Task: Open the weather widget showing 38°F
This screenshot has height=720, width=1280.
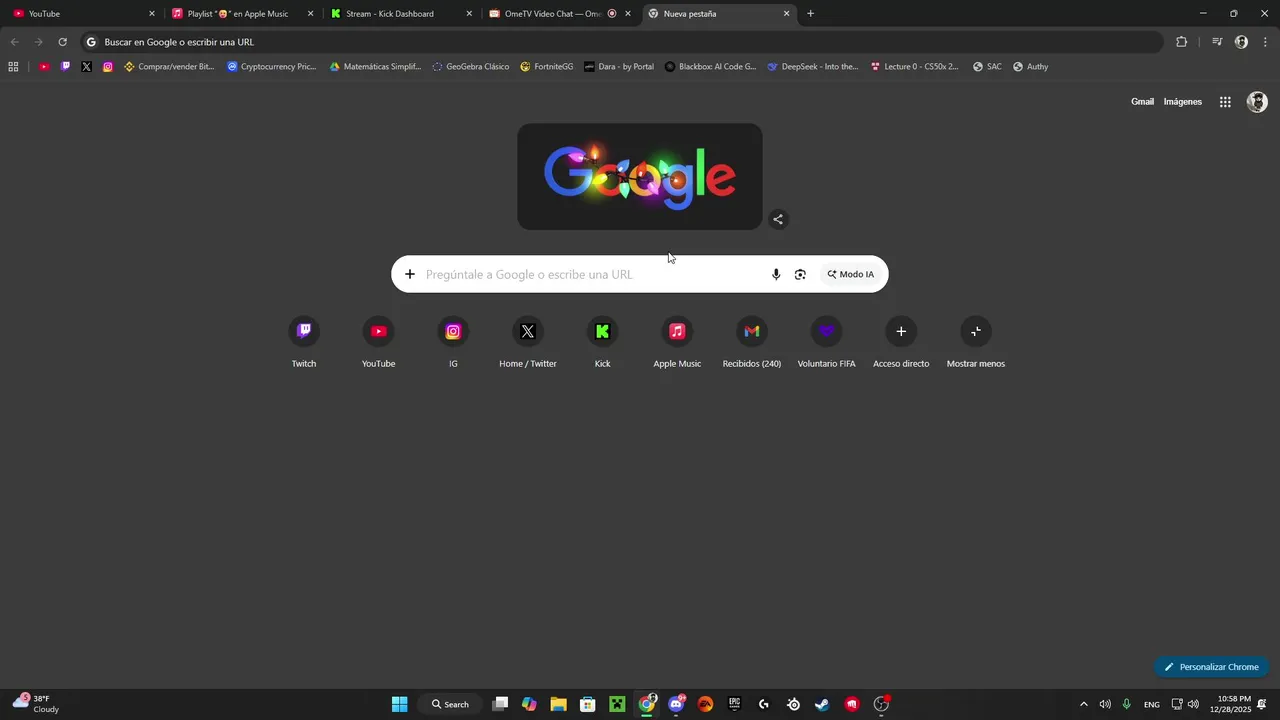Action: [36, 704]
